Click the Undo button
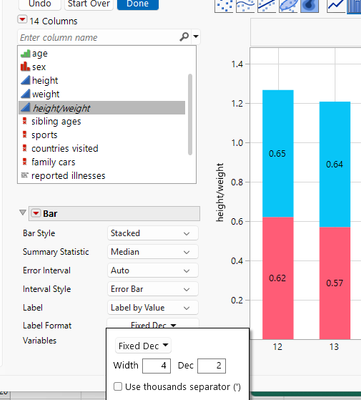 [x=40, y=4]
